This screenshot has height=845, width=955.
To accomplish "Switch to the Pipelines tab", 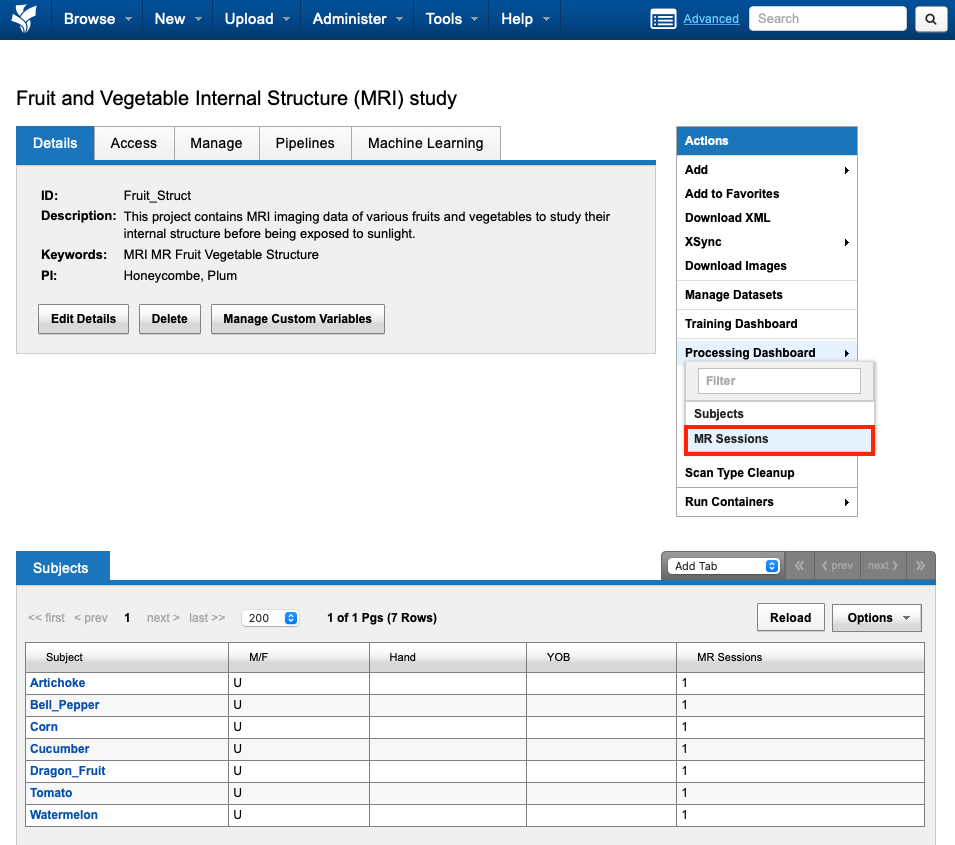I will click(305, 143).
